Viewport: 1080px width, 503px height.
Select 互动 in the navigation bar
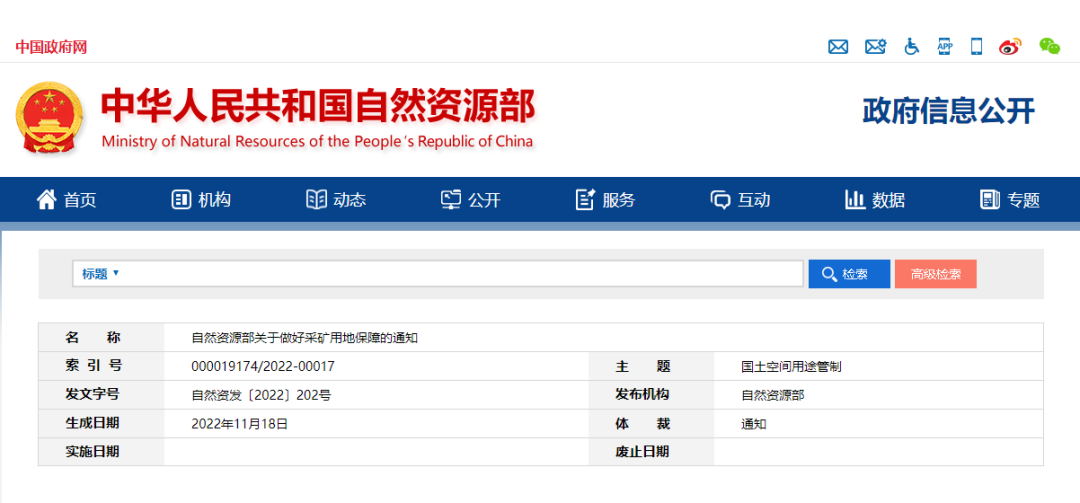(x=740, y=200)
